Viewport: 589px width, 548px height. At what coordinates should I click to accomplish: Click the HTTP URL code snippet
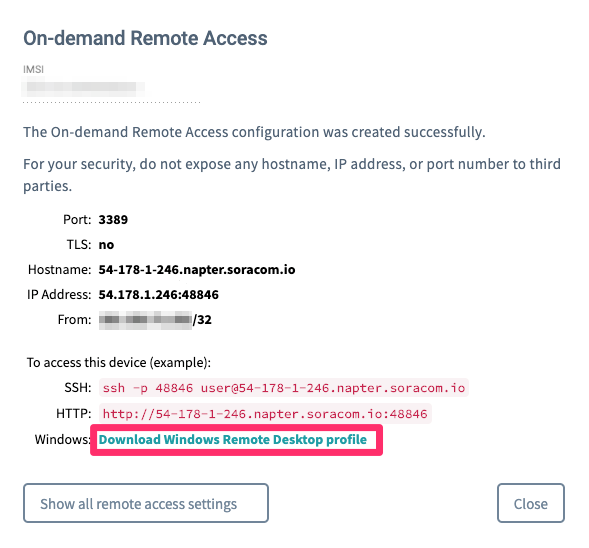(x=265, y=414)
